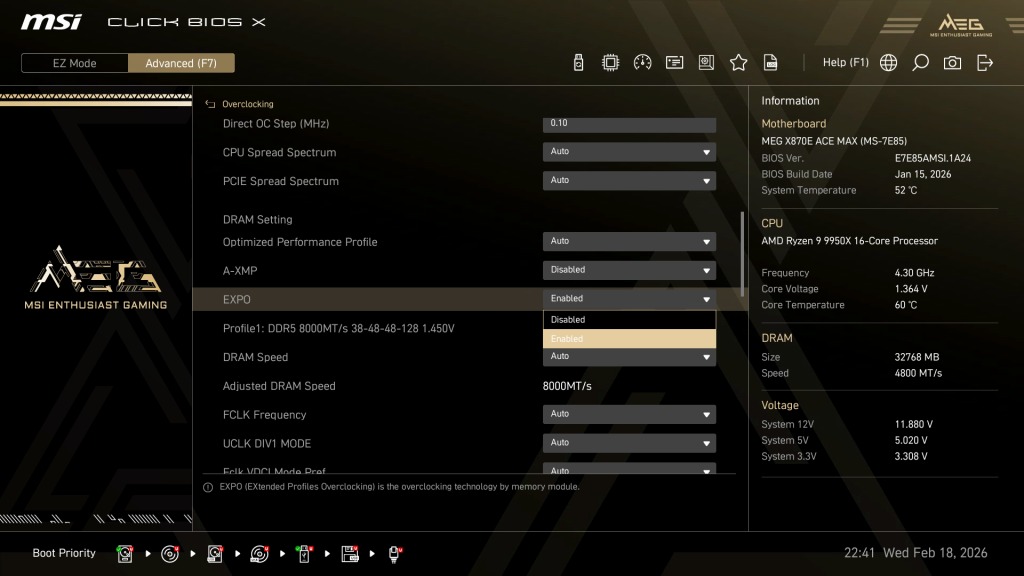This screenshot has width=1024, height=576.
Task: Click System 3.3V 3.308 V reading
Action: [911, 456]
